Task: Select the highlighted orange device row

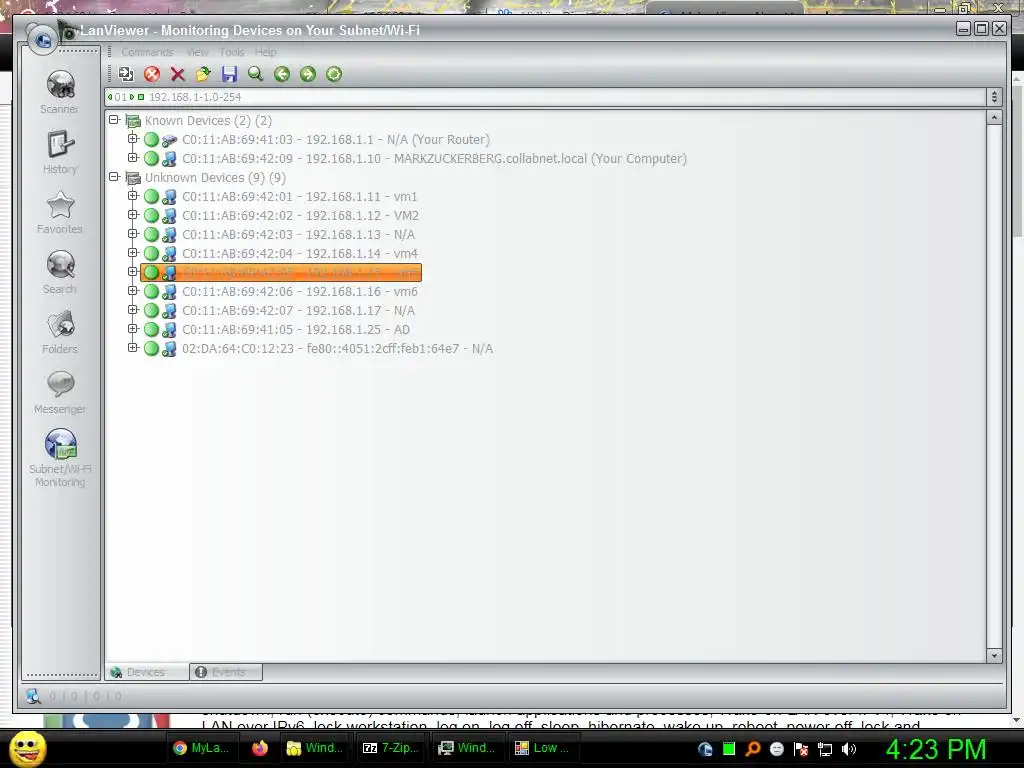Action: point(281,272)
